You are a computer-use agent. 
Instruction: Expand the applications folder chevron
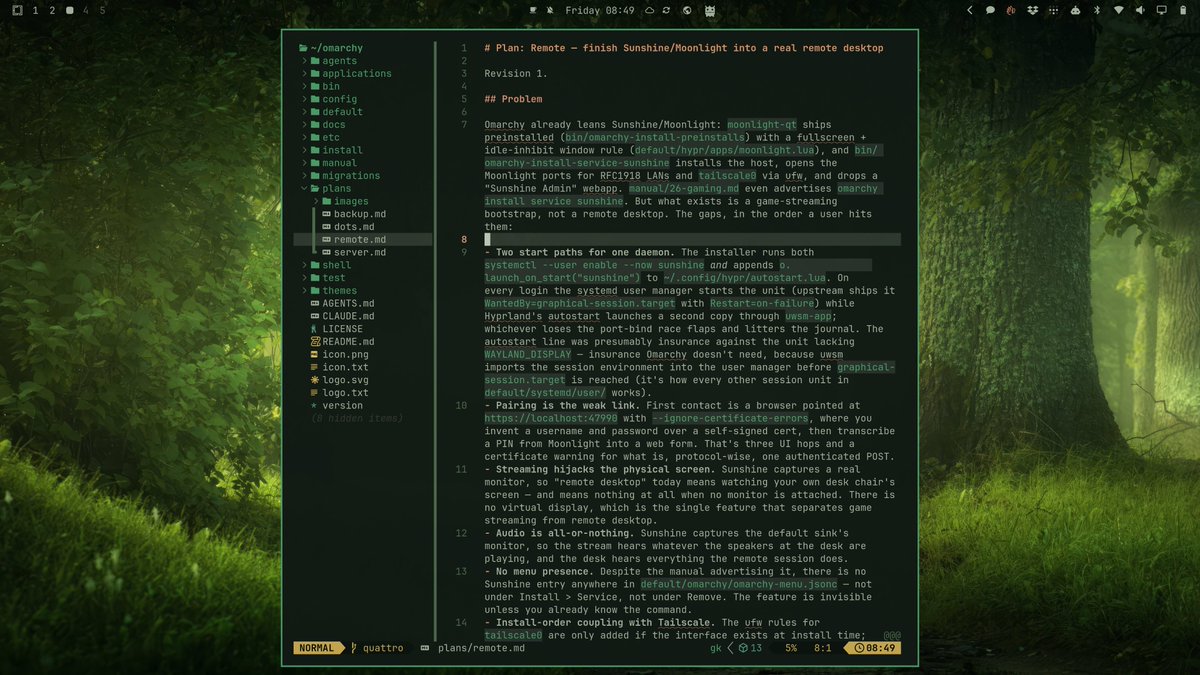coord(304,74)
